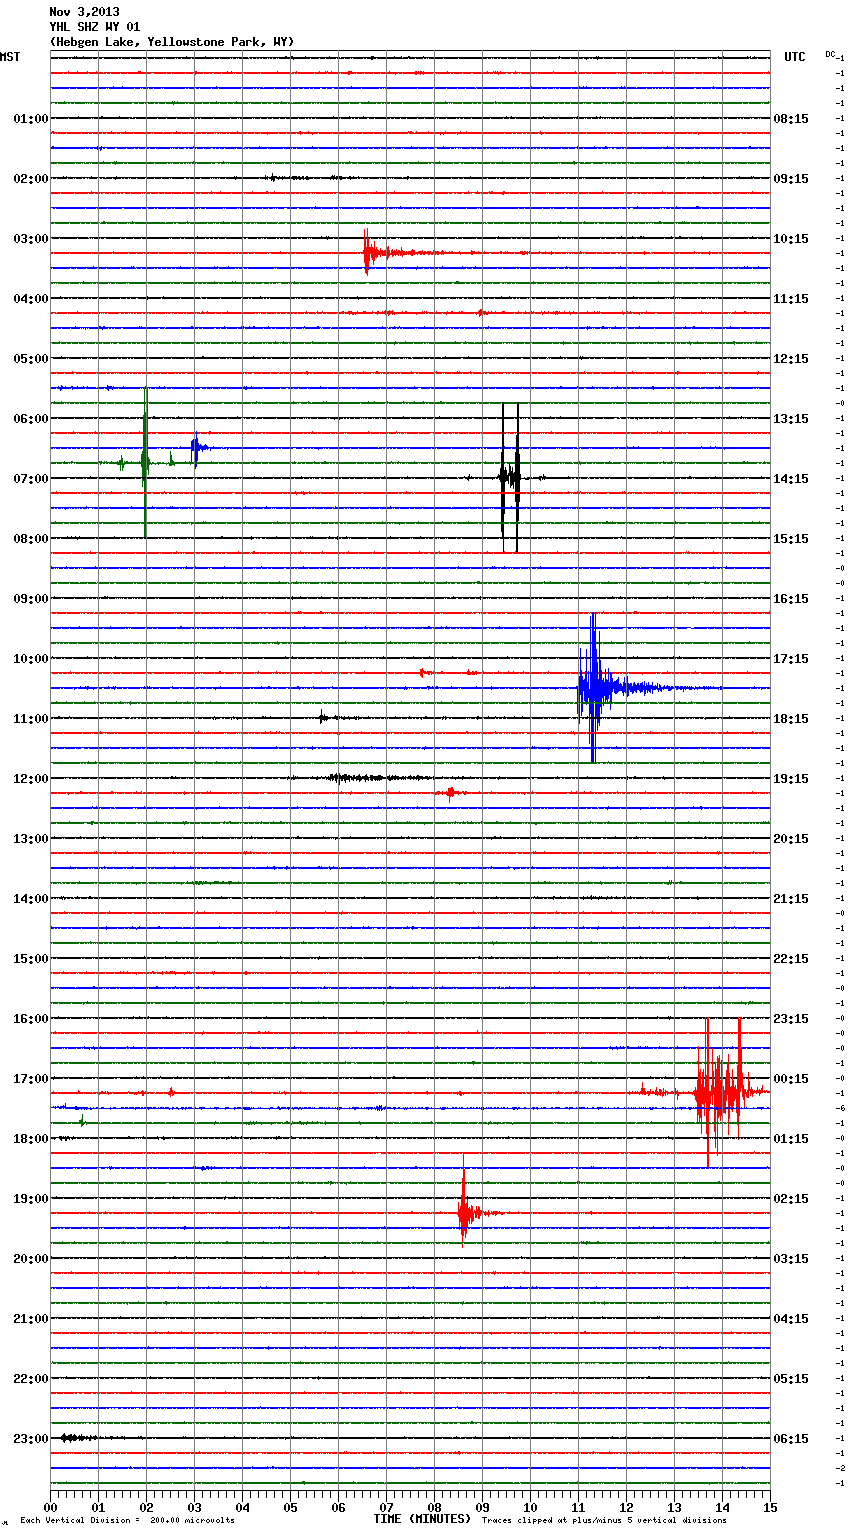
Task: Click the '06:00' MST time label
Action: pyautogui.click(x=30, y=419)
